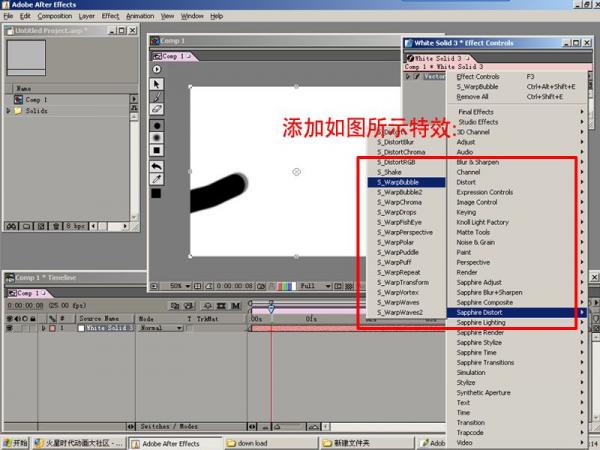Screen dimensions: 600x450
Task: Select Sapphire Distort in effects menu
Action: pyautogui.click(x=517, y=312)
